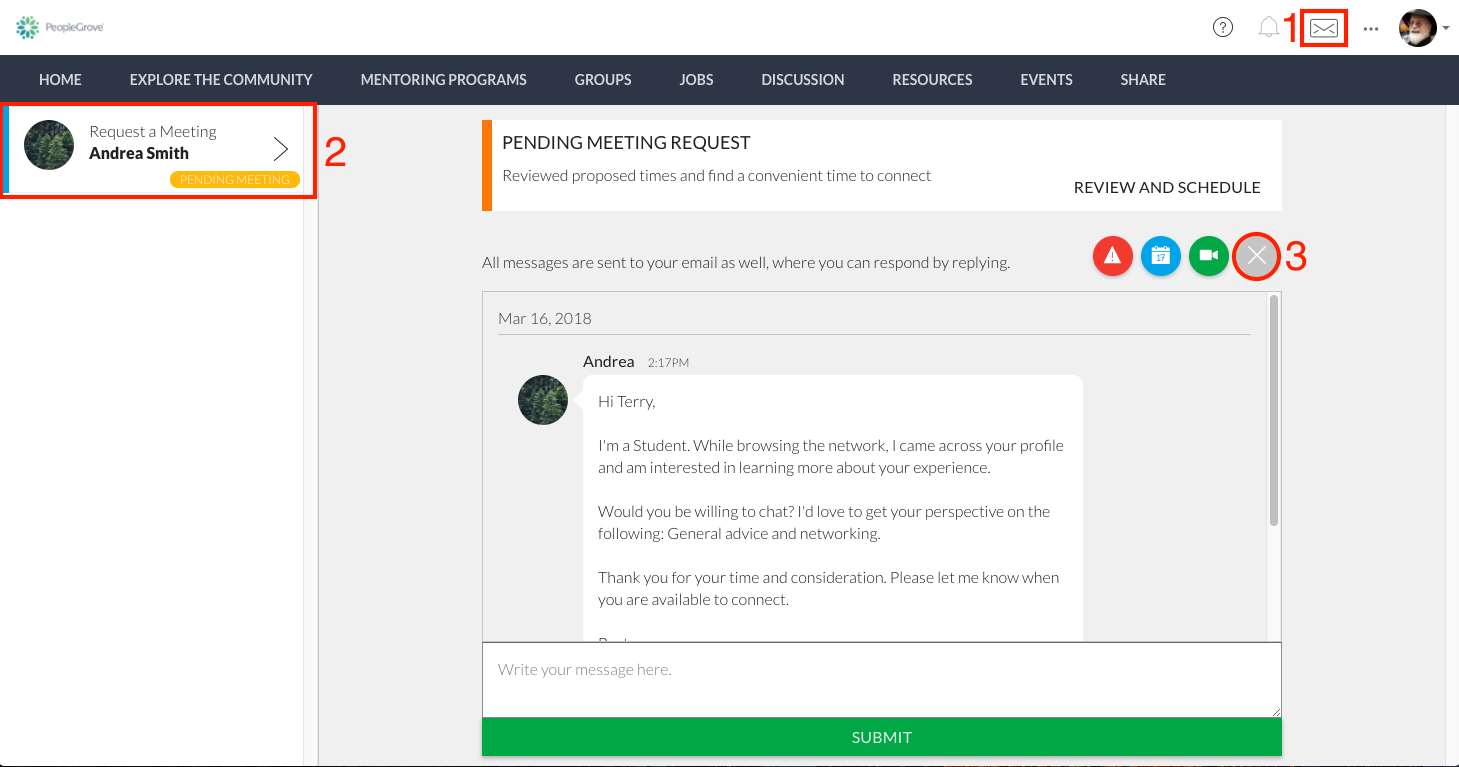Click the gray X decline icon
This screenshot has width=1459, height=767.
tap(1257, 256)
